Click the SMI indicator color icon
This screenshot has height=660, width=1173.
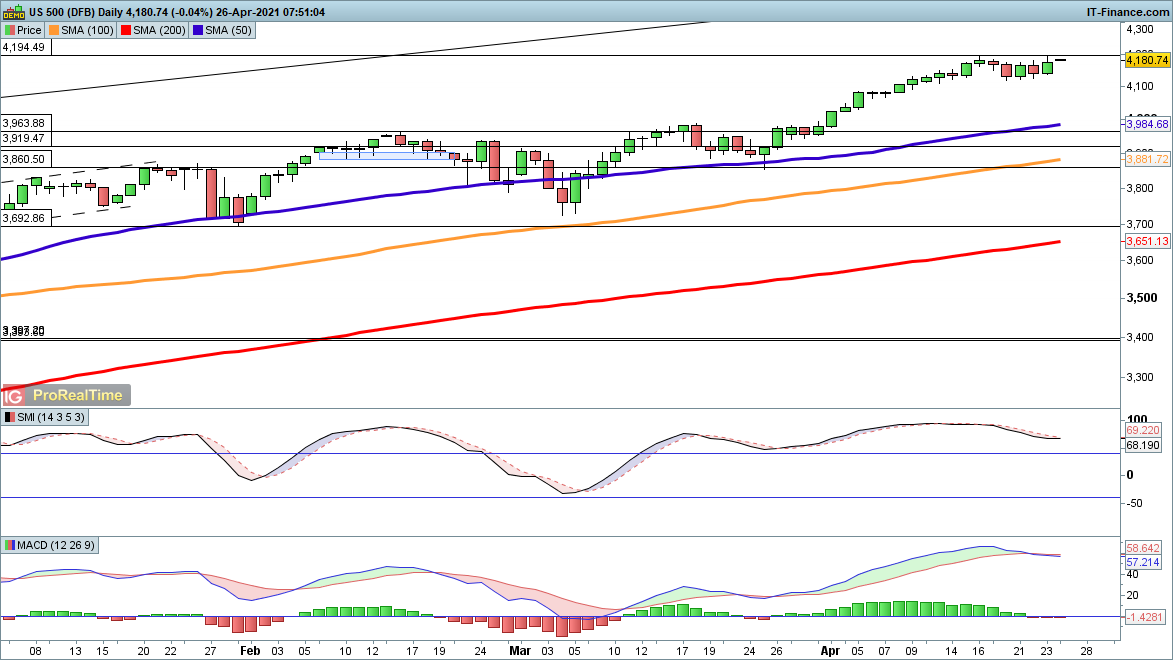[10, 416]
